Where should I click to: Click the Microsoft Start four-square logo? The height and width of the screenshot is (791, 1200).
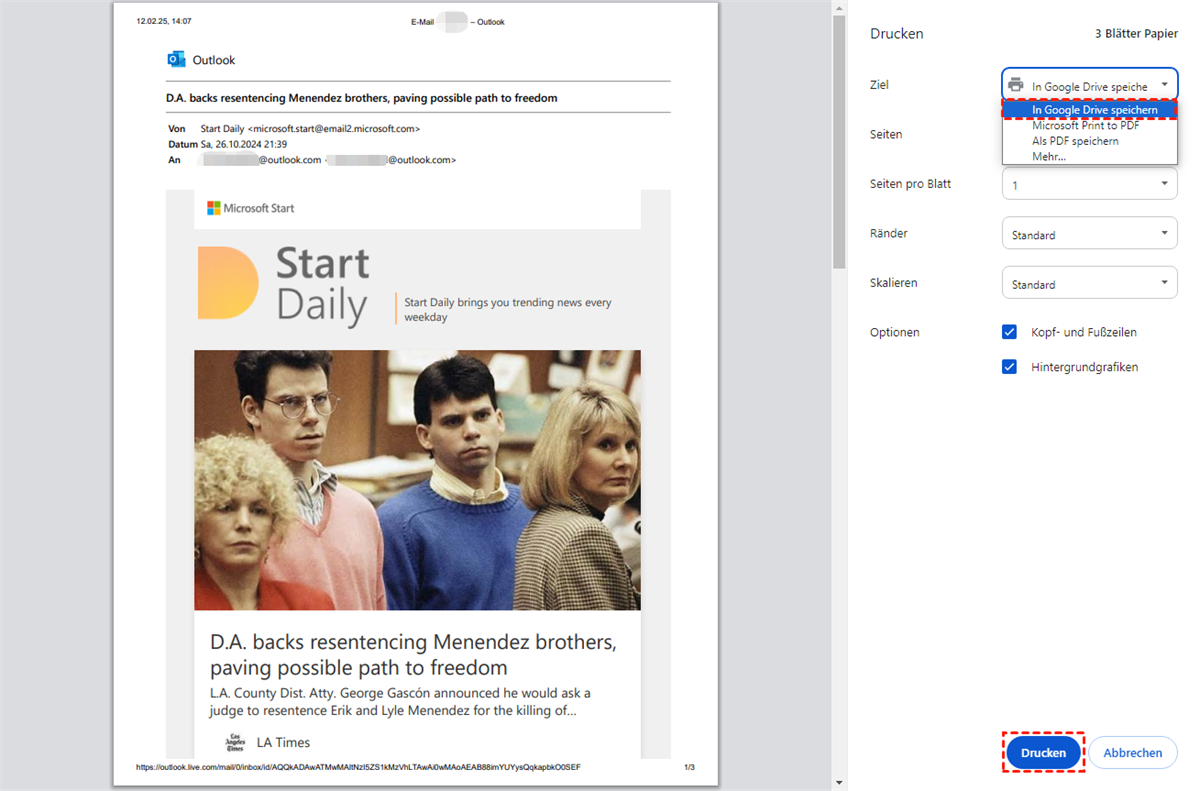(213, 208)
